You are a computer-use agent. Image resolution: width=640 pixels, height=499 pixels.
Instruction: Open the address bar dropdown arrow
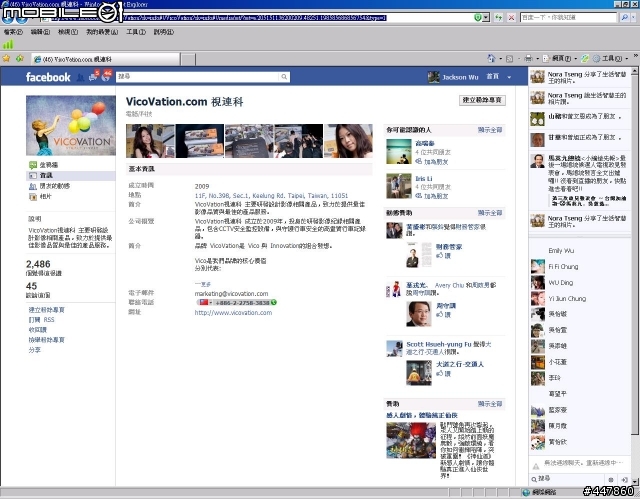(485, 18)
